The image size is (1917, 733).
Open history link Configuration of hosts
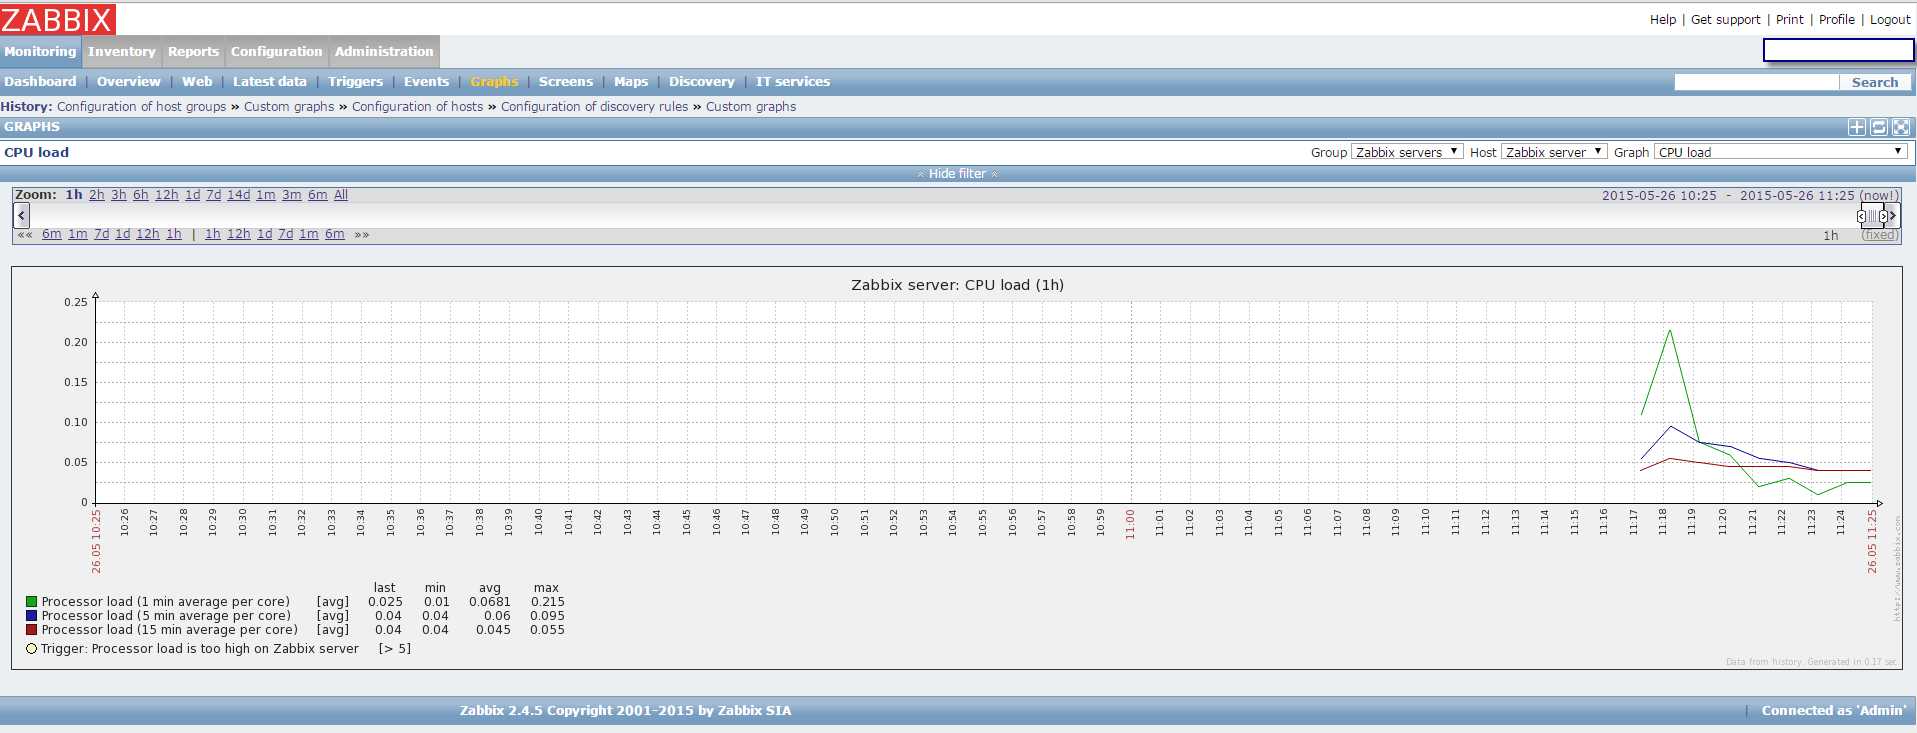tap(417, 107)
